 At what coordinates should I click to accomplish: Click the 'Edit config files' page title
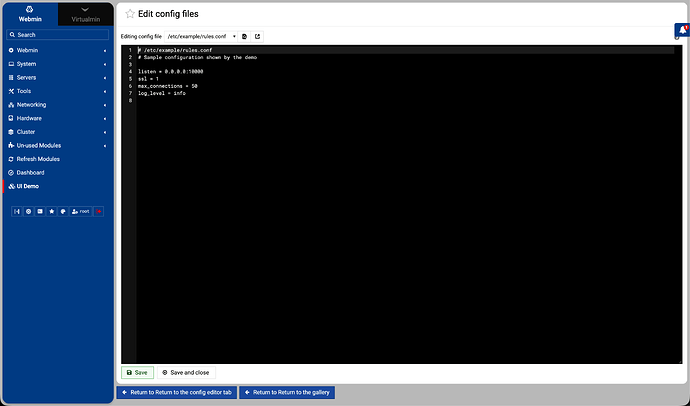click(168, 14)
